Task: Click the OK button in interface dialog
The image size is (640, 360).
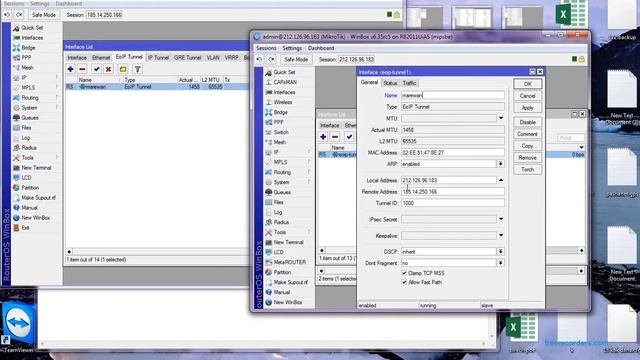Action: tap(527, 84)
